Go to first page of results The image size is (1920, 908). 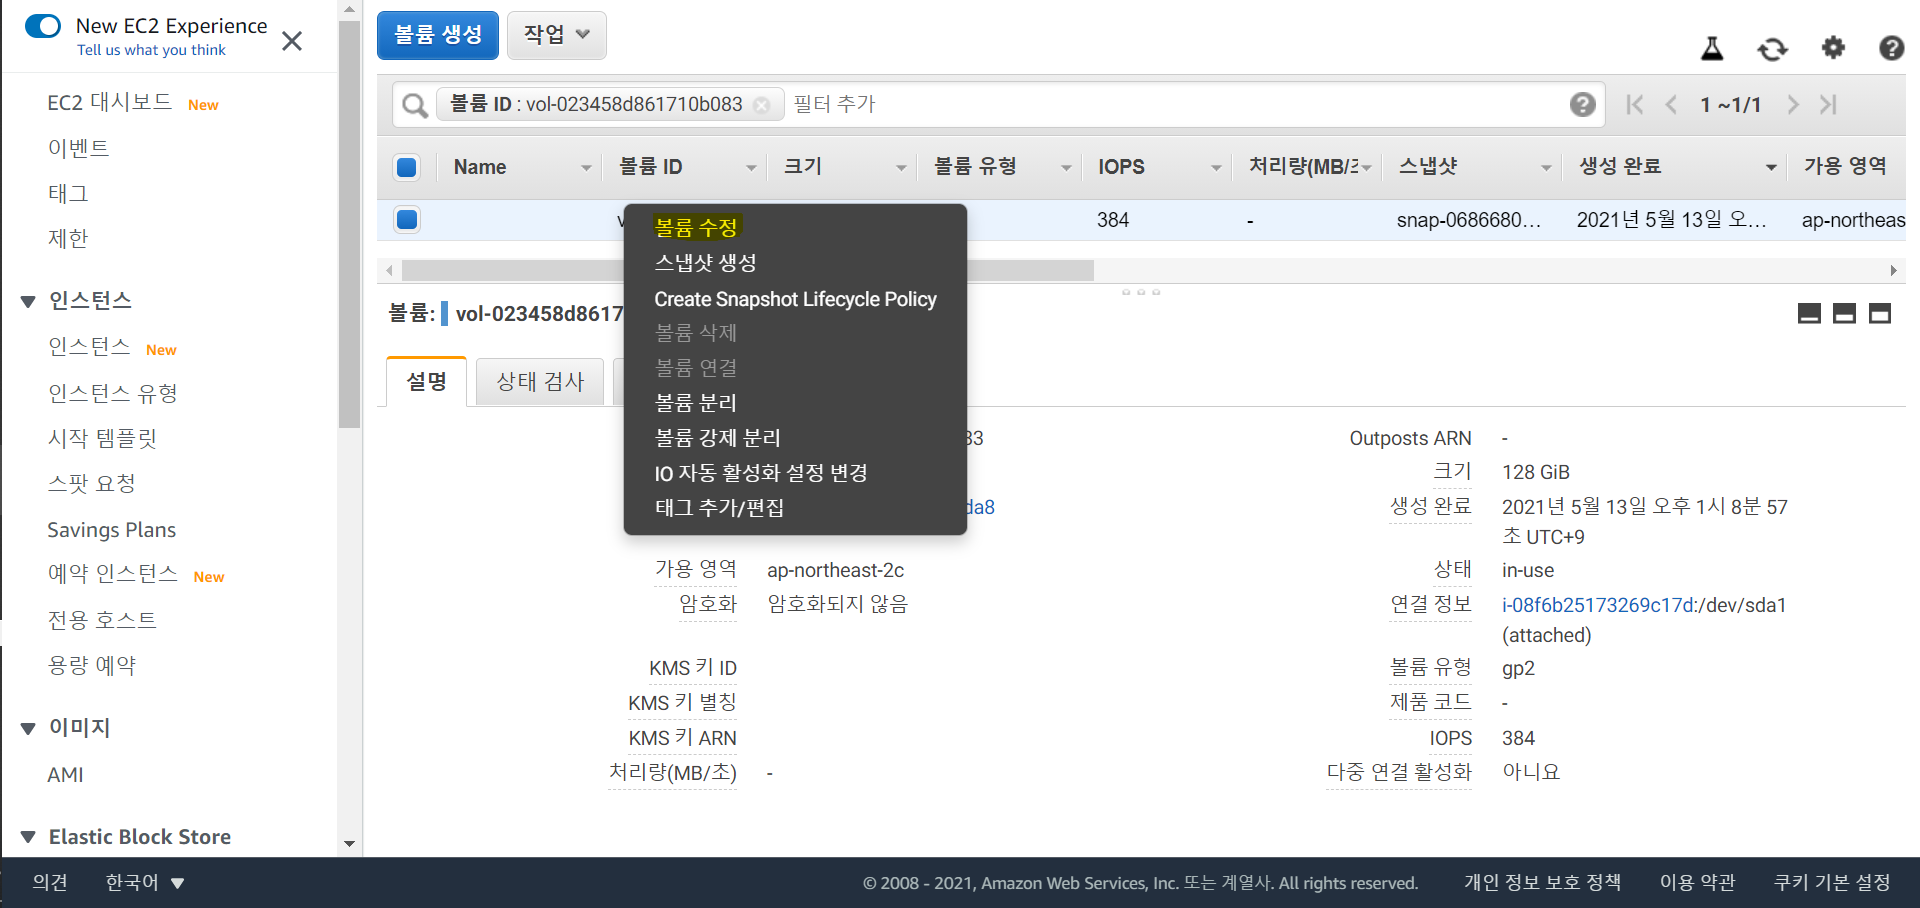pyautogui.click(x=1635, y=104)
